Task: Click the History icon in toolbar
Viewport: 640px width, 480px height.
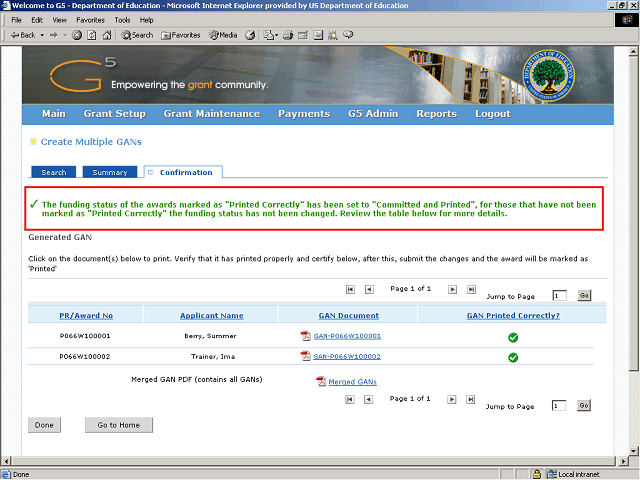Action: click(250, 35)
